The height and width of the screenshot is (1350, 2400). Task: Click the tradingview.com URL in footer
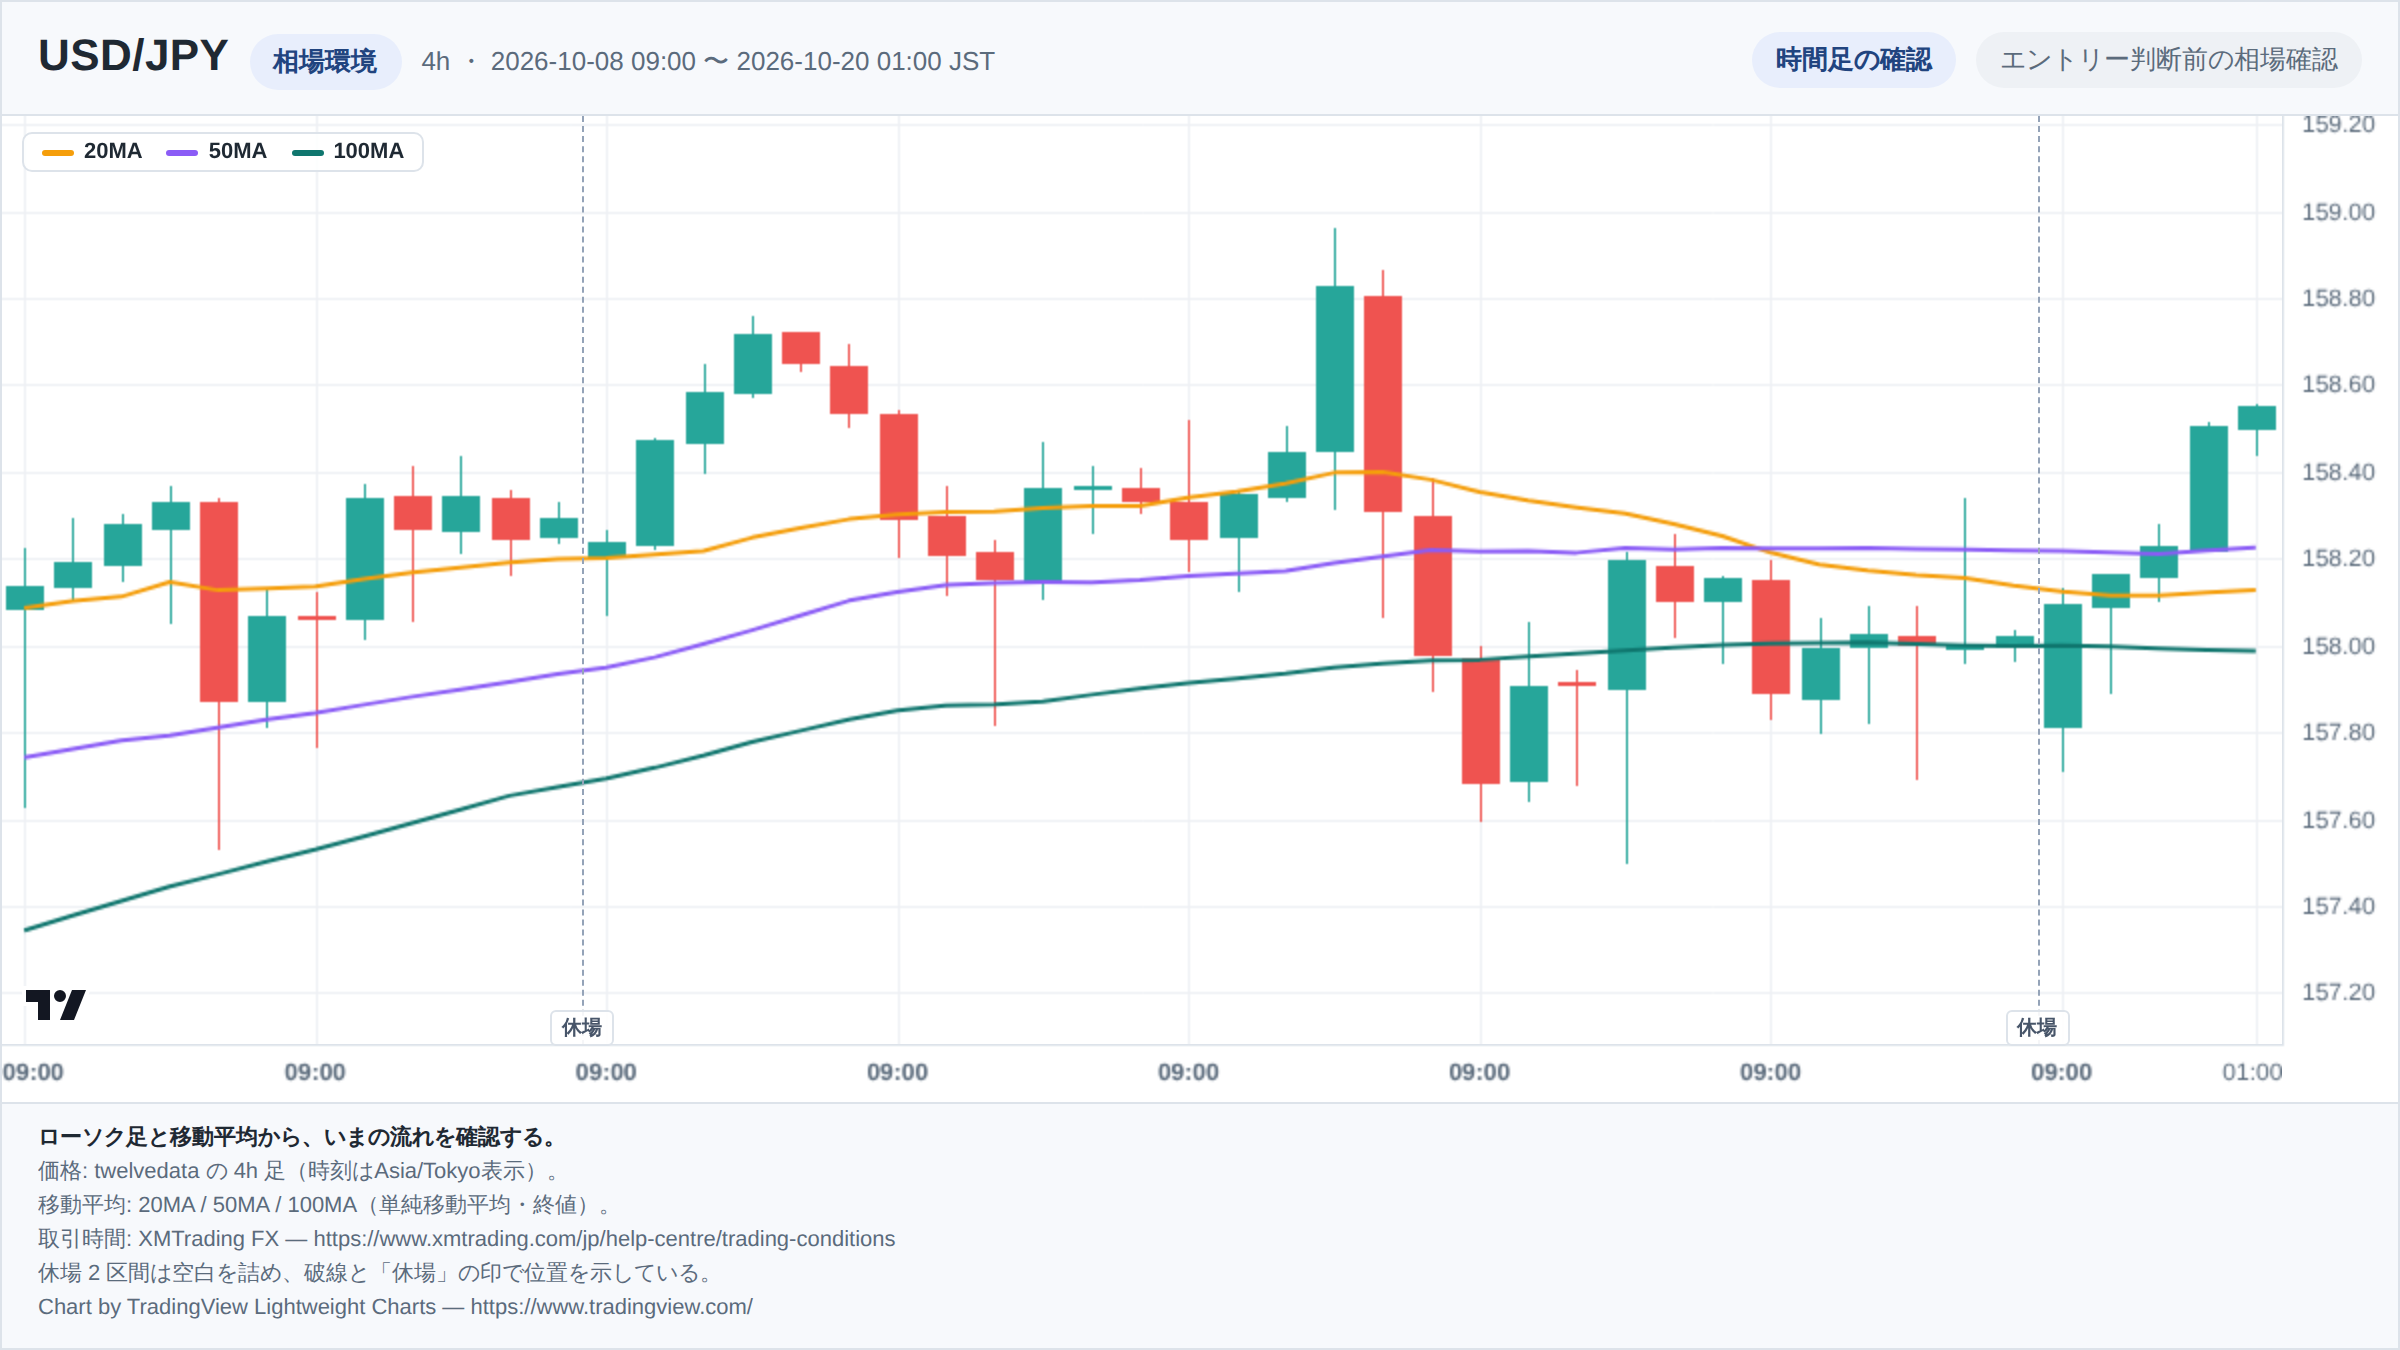611,1307
